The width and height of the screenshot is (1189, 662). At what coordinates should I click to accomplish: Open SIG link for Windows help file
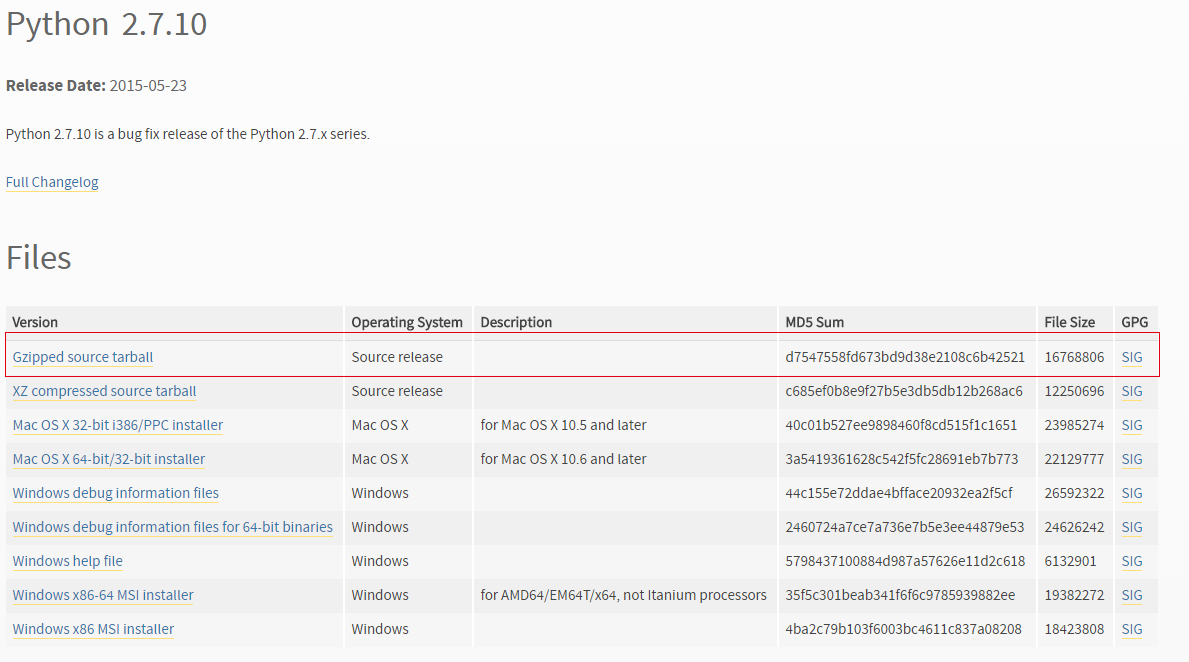pos(1131,561)
